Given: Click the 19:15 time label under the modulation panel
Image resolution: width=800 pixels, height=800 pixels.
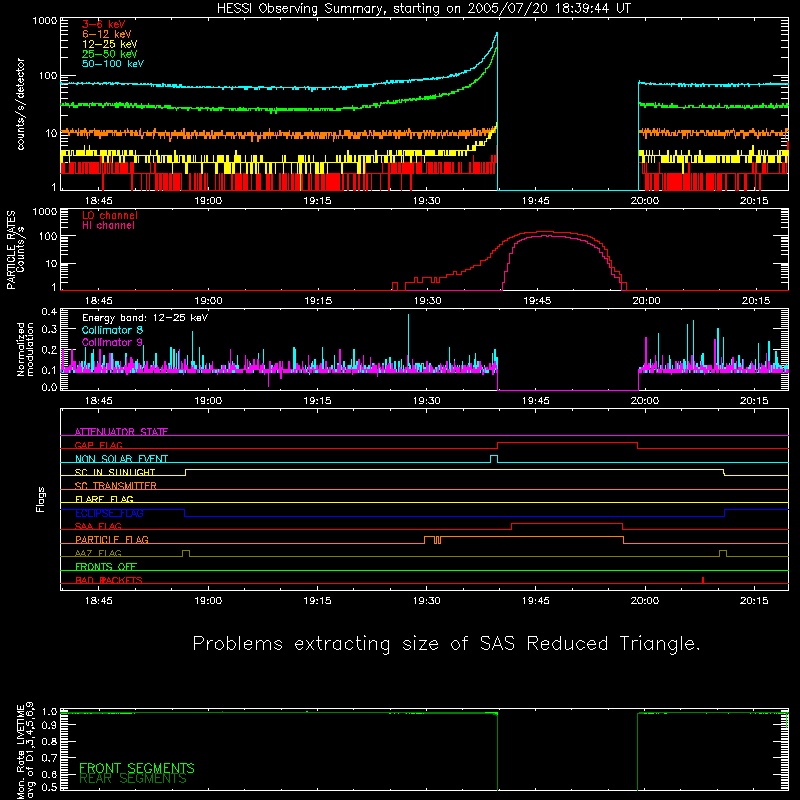Looking at the screenshot, I should click(317, 401).
